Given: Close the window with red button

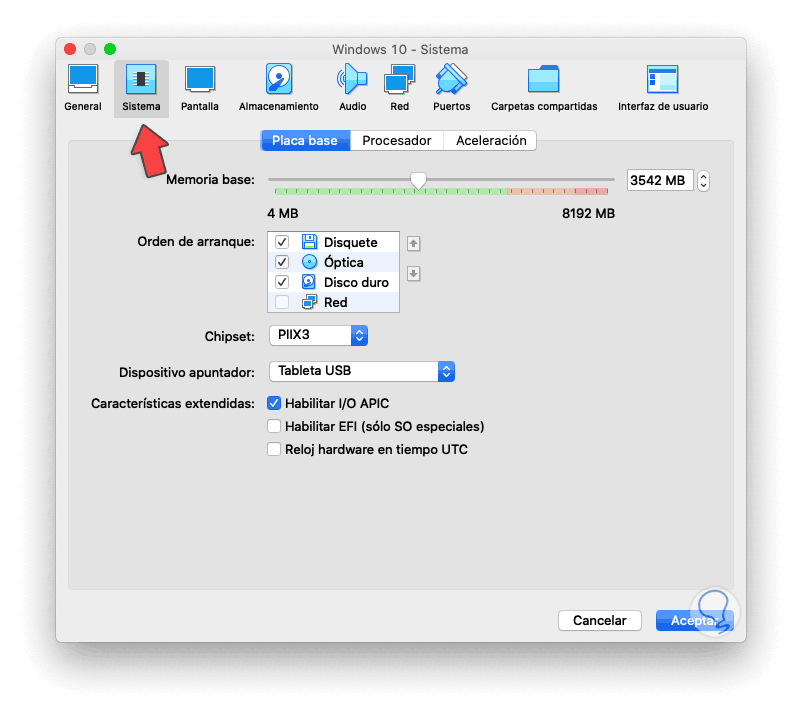Looking at the screenshot, I should 70,49.
